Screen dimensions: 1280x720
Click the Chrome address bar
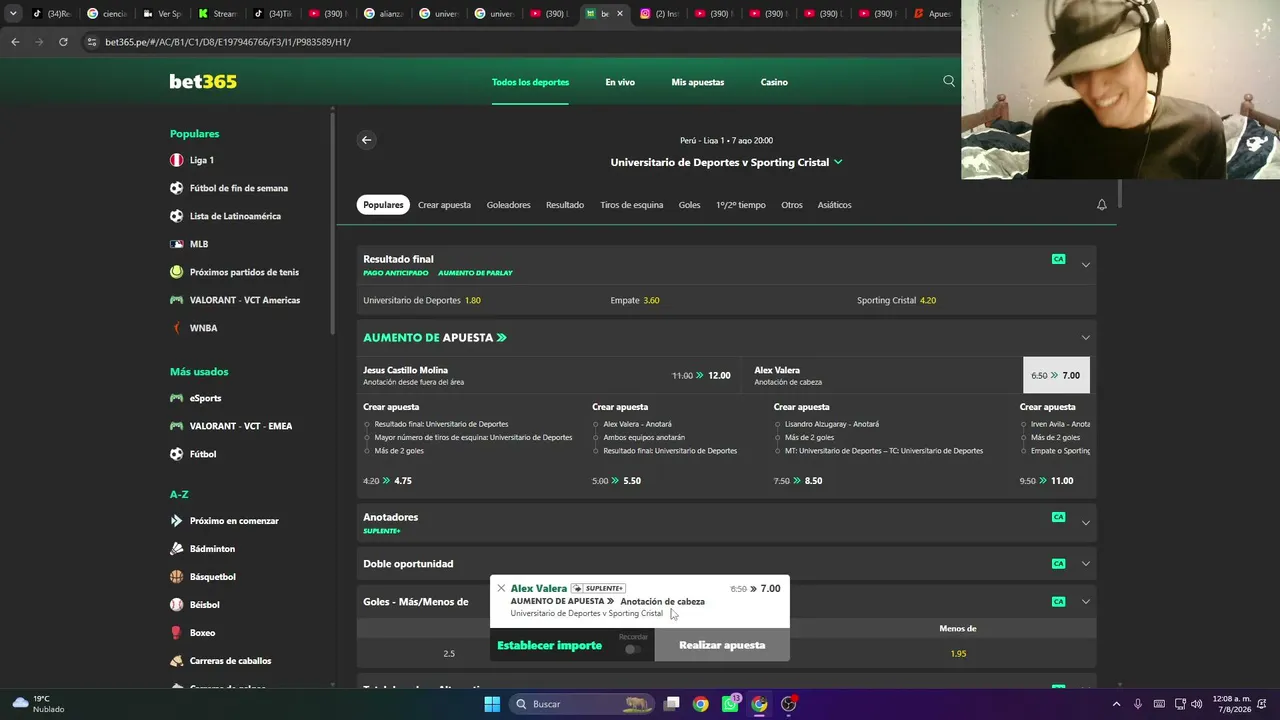tap(520, 42)
